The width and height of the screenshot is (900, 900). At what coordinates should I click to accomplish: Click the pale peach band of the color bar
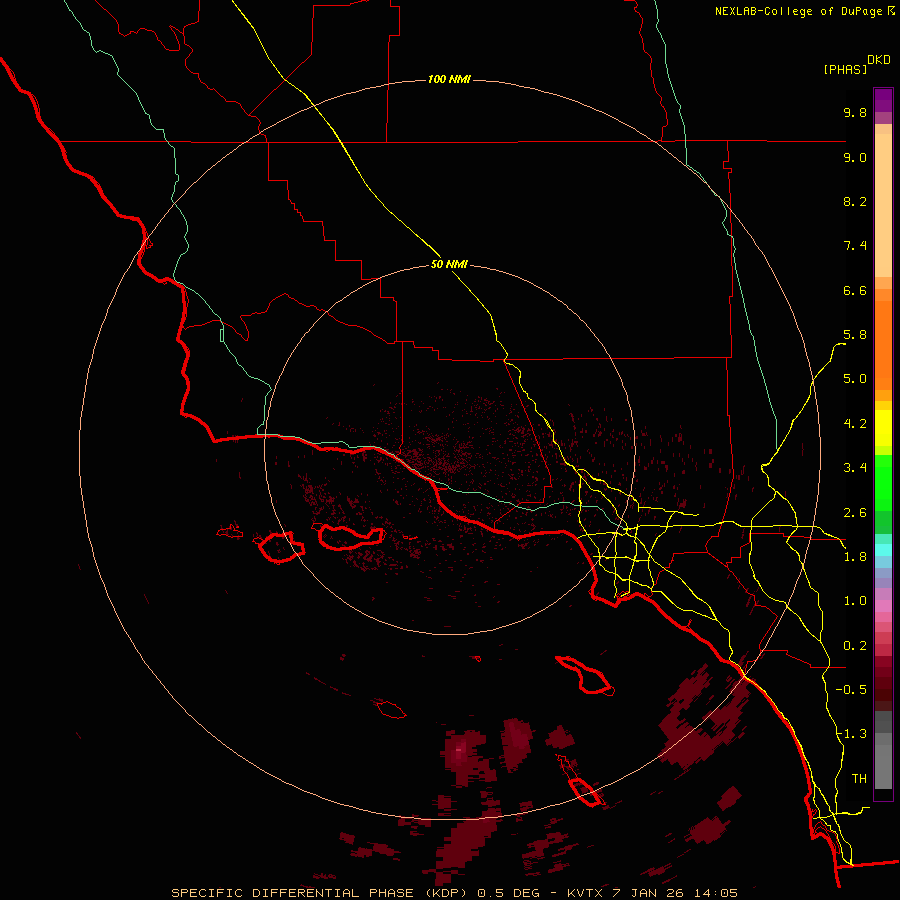[883, 205]
